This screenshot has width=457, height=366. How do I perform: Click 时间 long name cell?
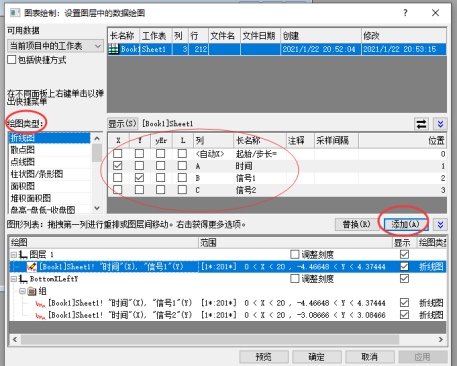(259, 166)
